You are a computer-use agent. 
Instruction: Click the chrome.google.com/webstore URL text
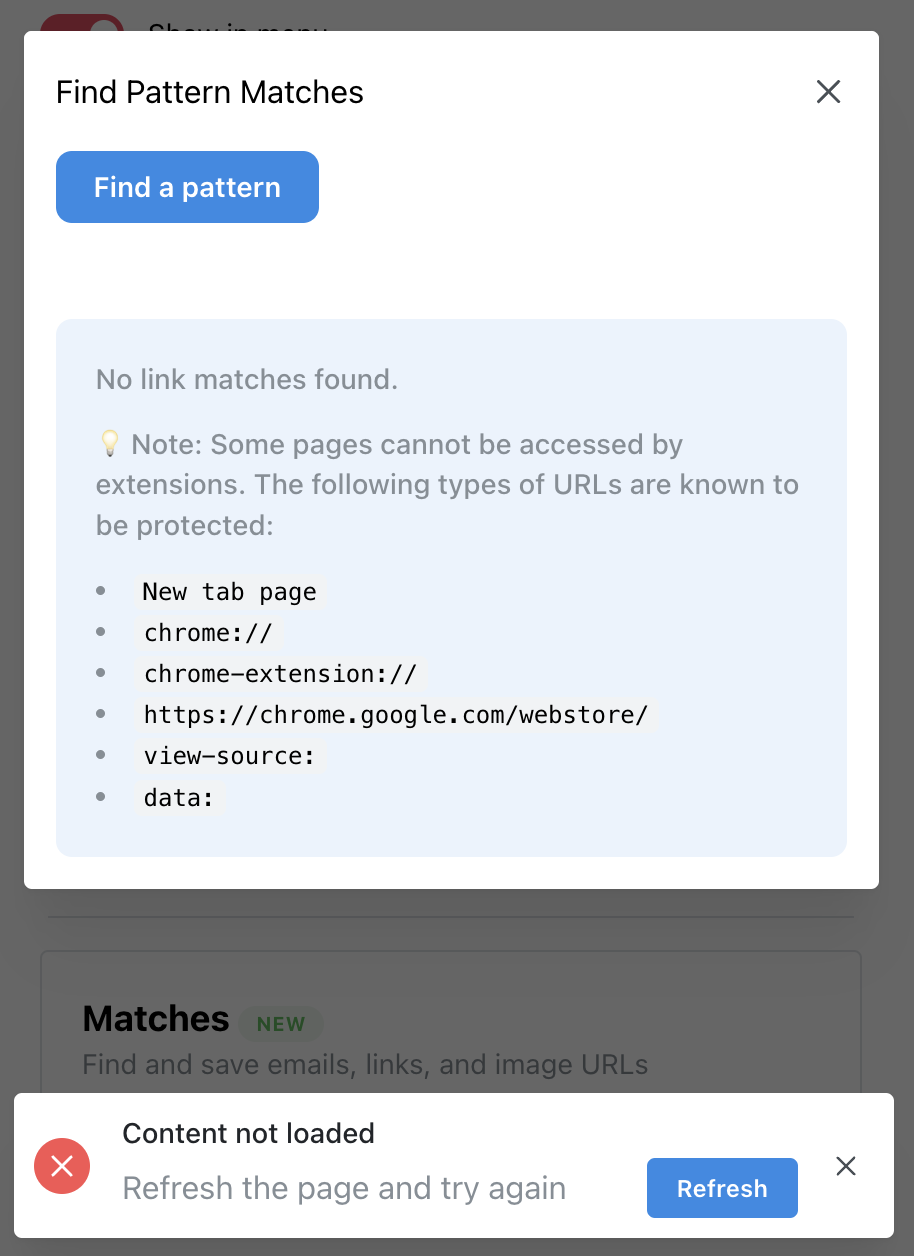[x=396, y=715]
